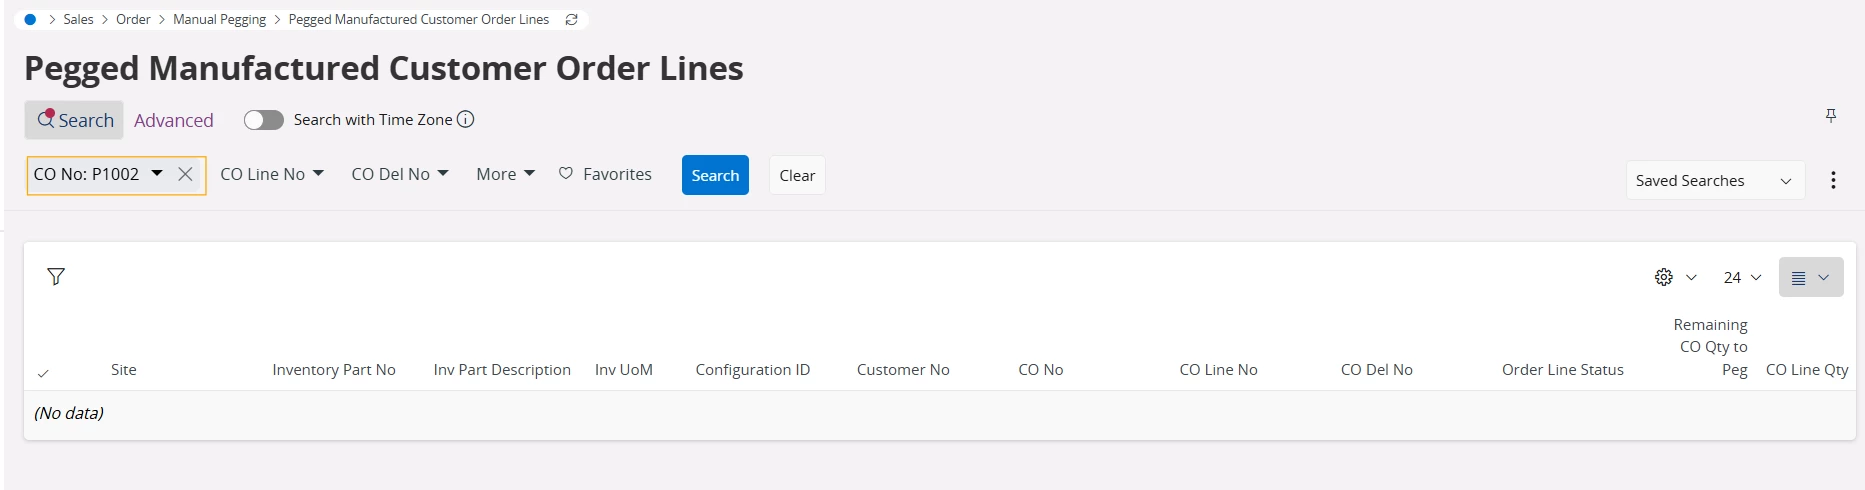This screenshot has height=490, width=1865.
Task: Toggle Search with Time Zone switch
Action: point(264,120)
